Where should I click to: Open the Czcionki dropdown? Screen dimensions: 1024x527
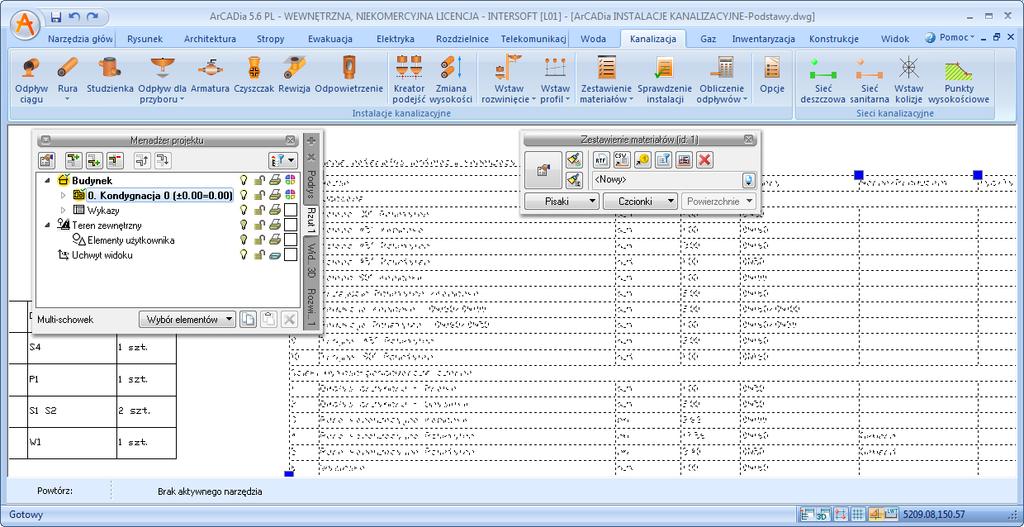[641, 202]
